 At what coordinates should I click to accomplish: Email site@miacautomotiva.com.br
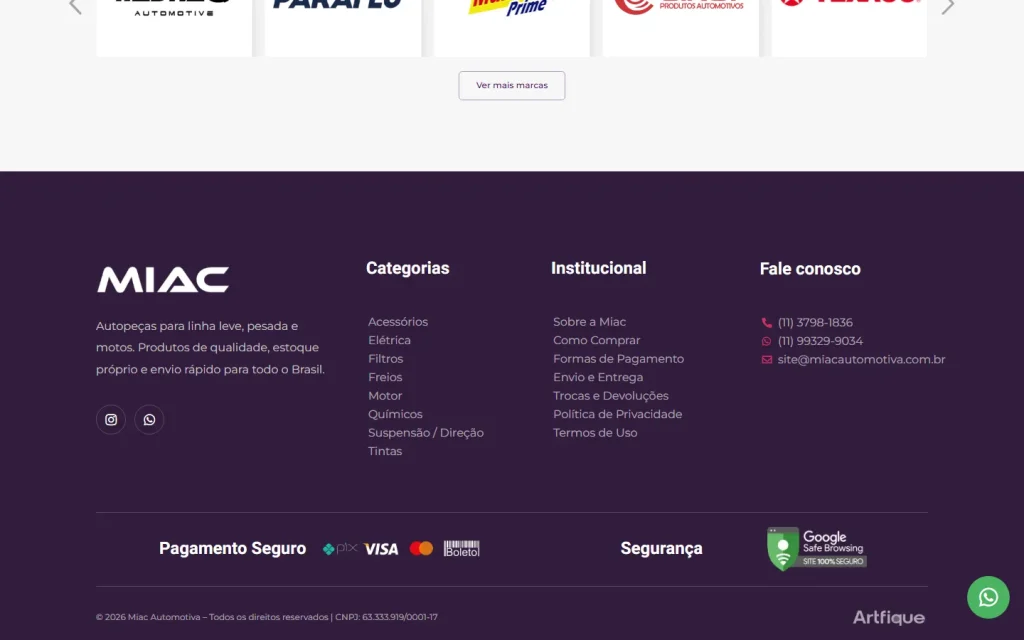pos(861,359)
